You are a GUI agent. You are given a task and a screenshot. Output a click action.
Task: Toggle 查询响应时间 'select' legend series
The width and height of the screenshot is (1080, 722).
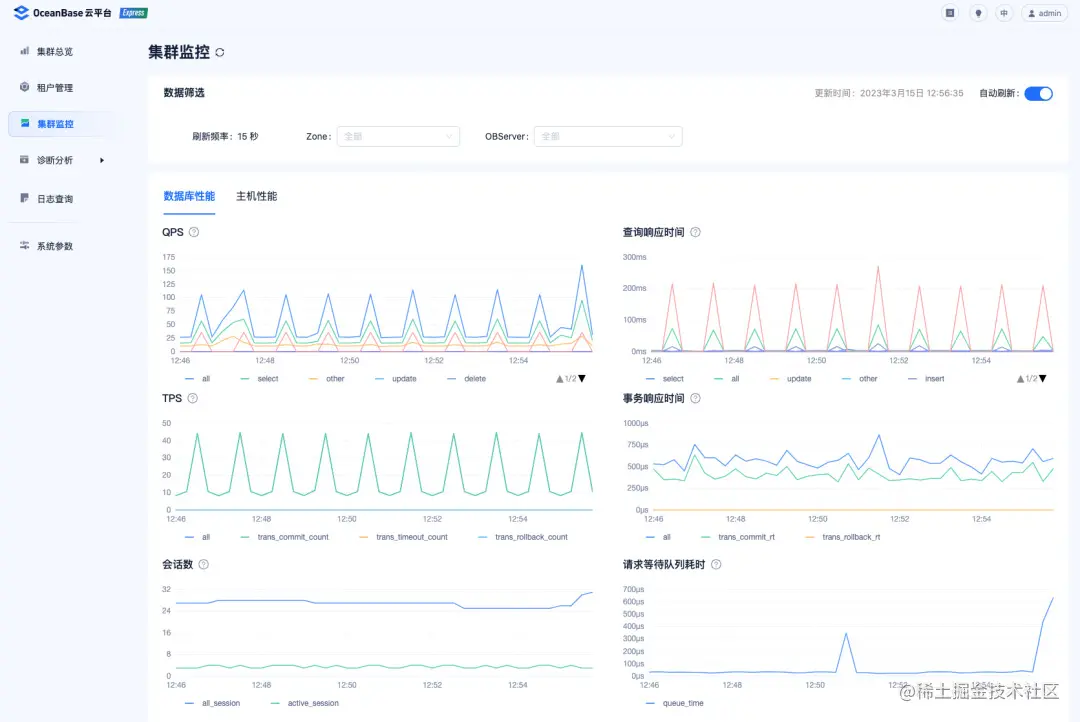[x=665, y=379]
